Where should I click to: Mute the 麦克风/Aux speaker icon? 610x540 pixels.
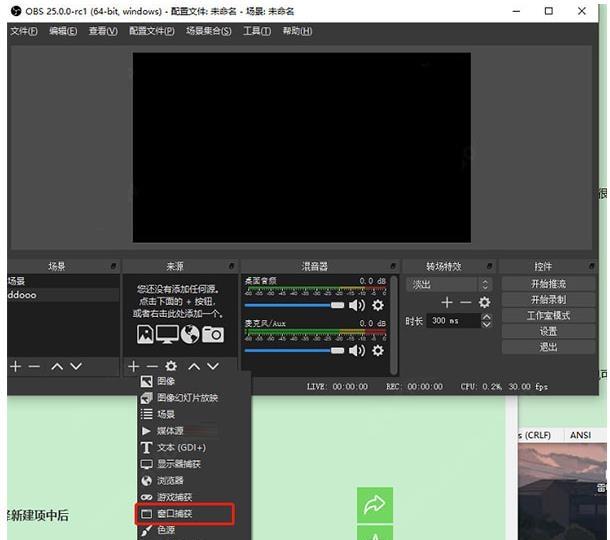tap(357, 351)
